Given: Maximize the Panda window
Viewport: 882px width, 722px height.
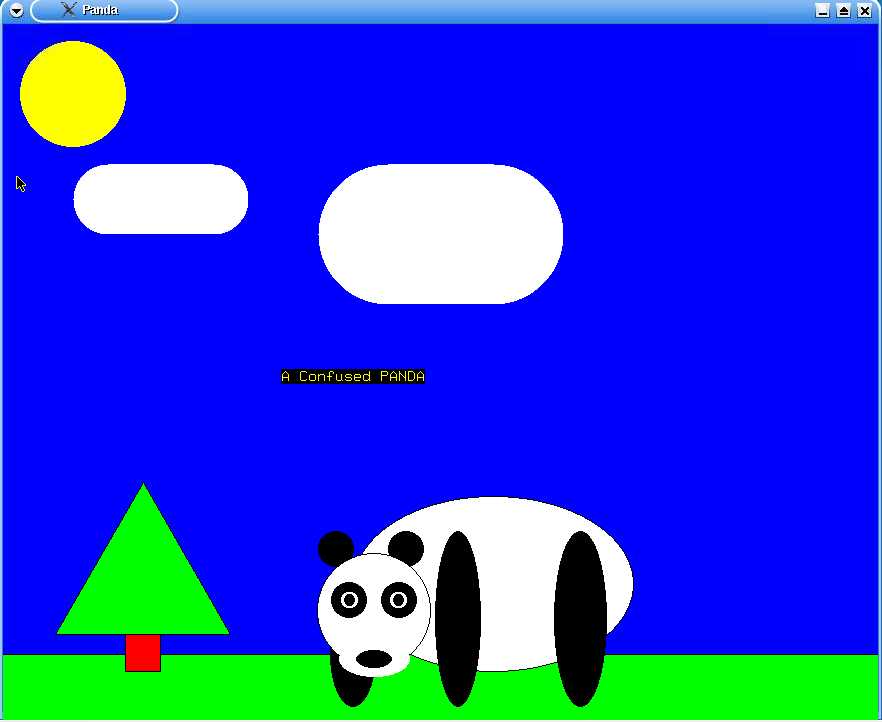Looking at the screenshot, I should pos(843,10).
